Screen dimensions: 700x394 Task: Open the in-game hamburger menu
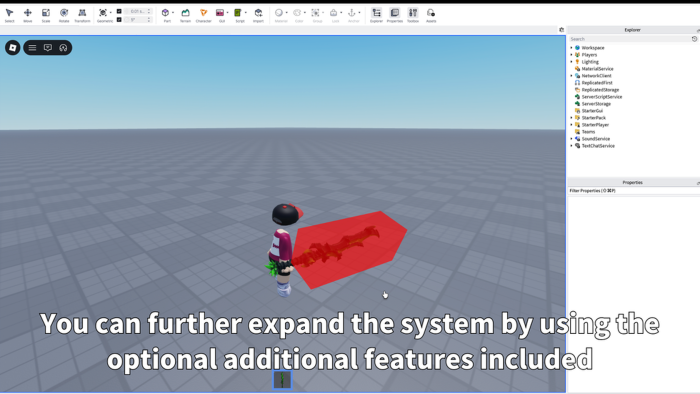tap(32, 48)
